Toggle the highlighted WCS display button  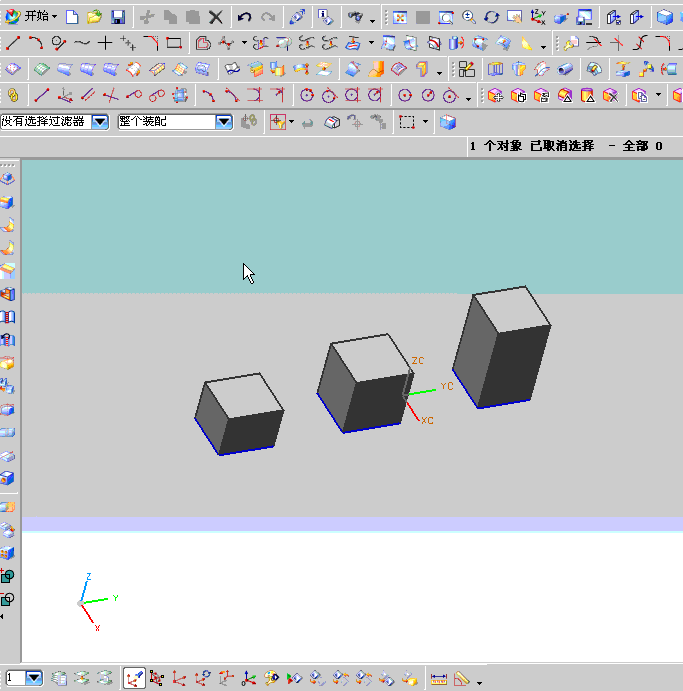pos(134,679)
